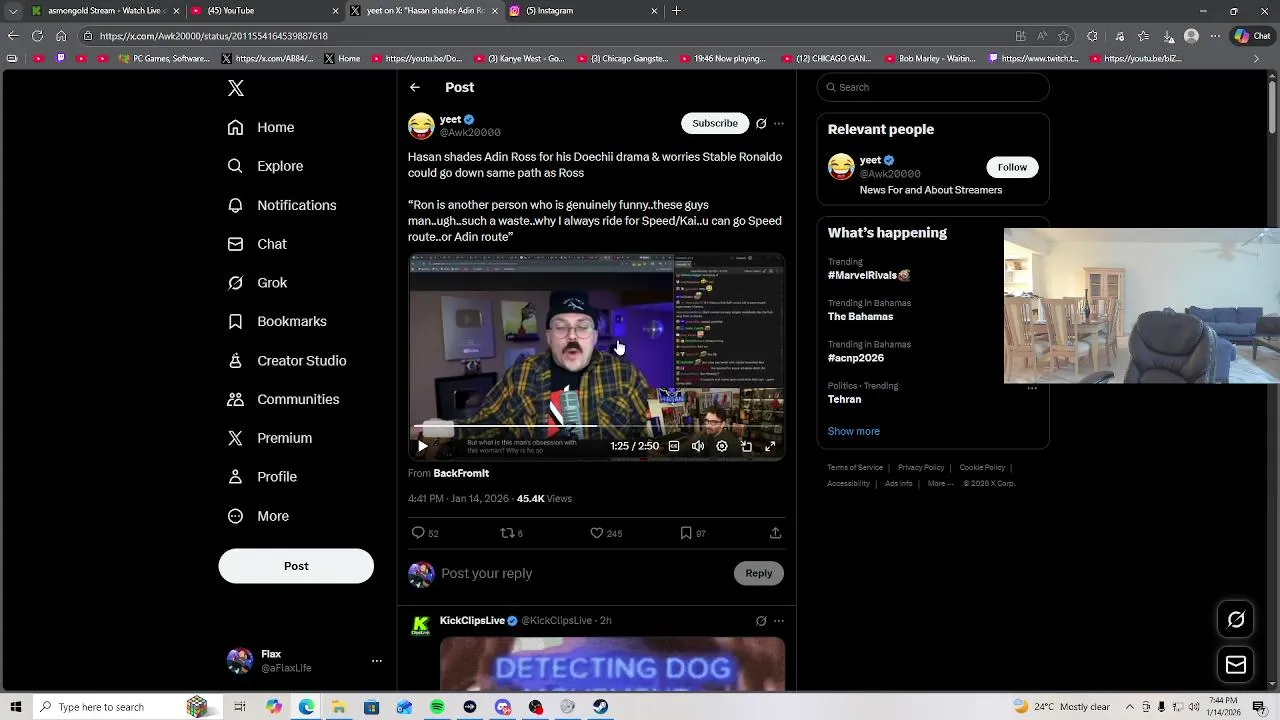Open a new browser tab
The height and width of the screenshot is (720, 1280).
pyautogui.click(x=677, y=11)
